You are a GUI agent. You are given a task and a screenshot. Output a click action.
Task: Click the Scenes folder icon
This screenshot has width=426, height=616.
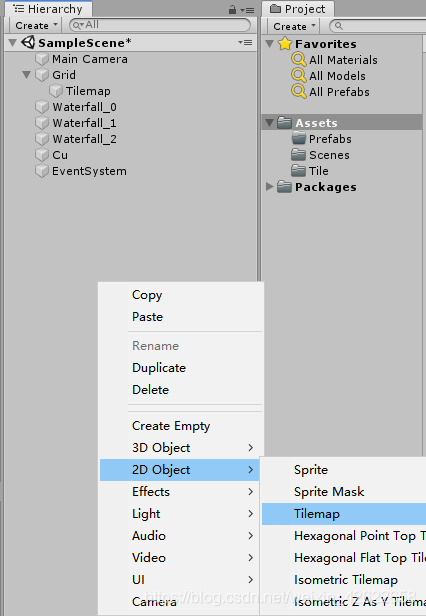tap(299, 154)
